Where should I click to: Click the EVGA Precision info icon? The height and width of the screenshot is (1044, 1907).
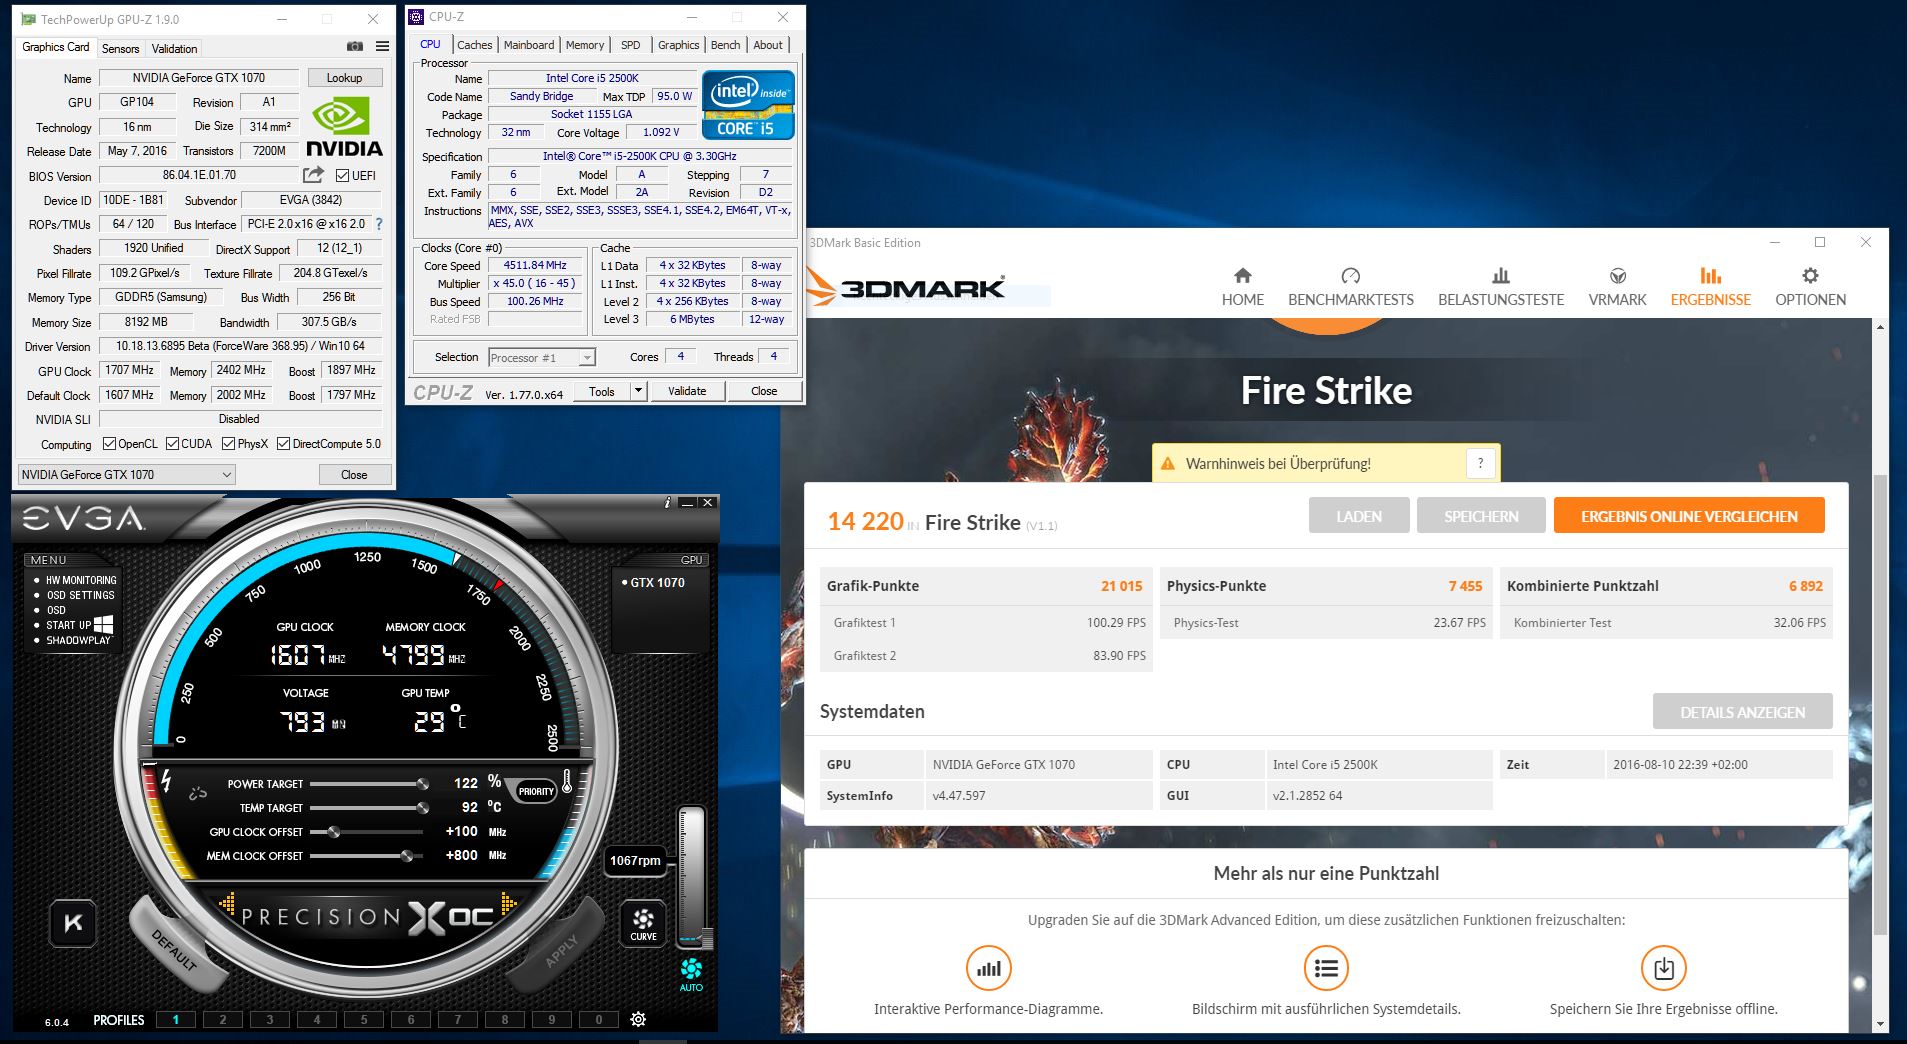pyautogui.click(x=667, y=502)
